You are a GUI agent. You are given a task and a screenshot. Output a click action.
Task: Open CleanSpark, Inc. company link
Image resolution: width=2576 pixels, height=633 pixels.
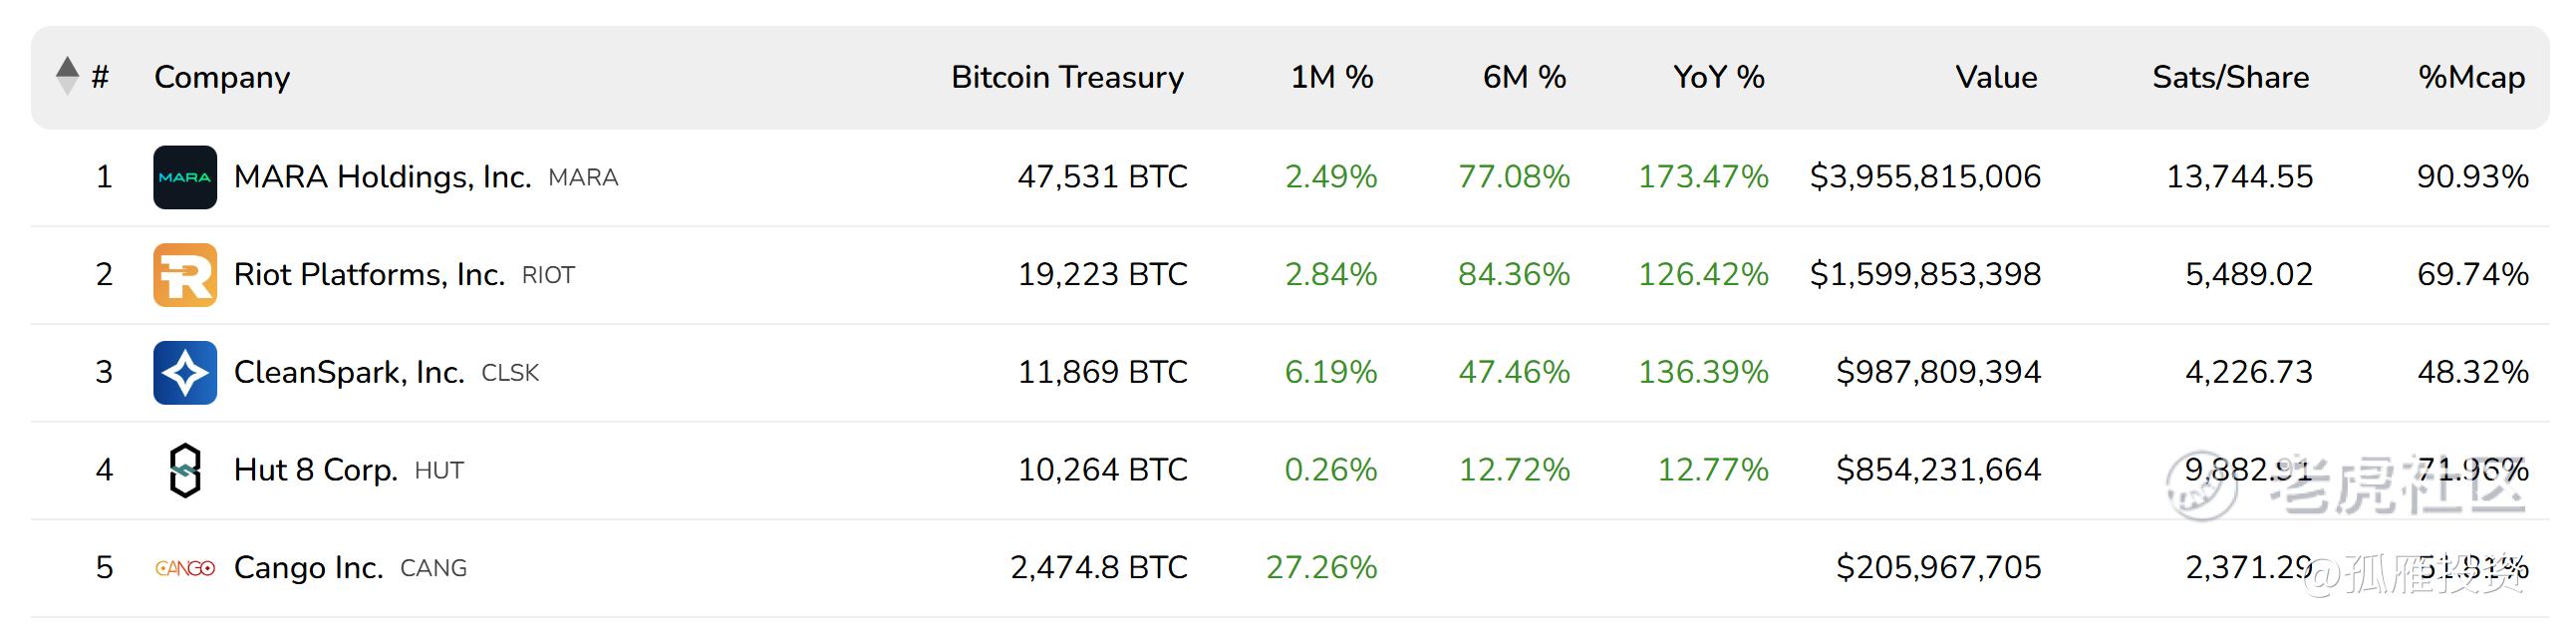click(x=349, y=373)
